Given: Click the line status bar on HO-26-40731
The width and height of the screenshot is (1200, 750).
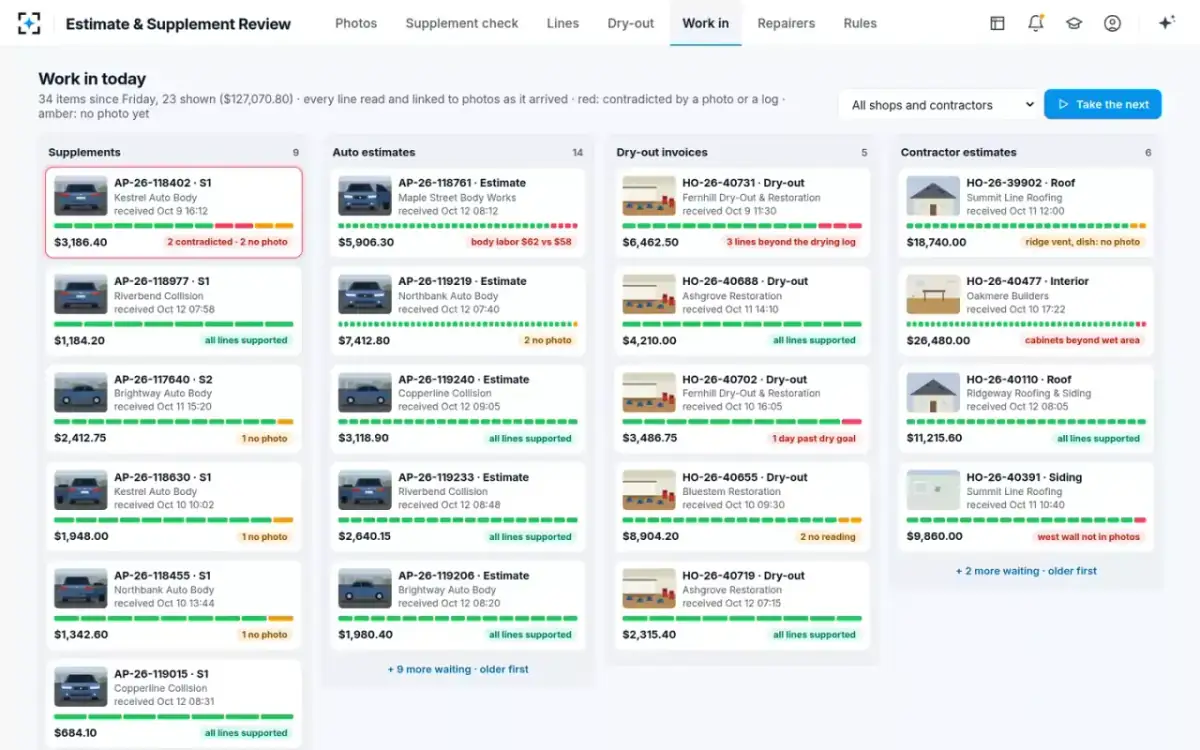Looking at the screenshot, I should tap(742, 226).
